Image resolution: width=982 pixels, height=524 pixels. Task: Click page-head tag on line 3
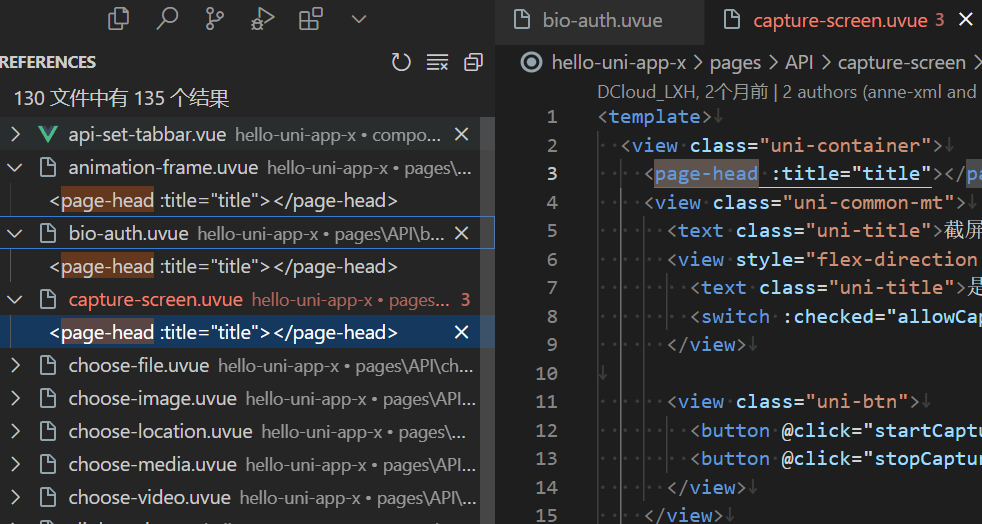tap(706, 173)
